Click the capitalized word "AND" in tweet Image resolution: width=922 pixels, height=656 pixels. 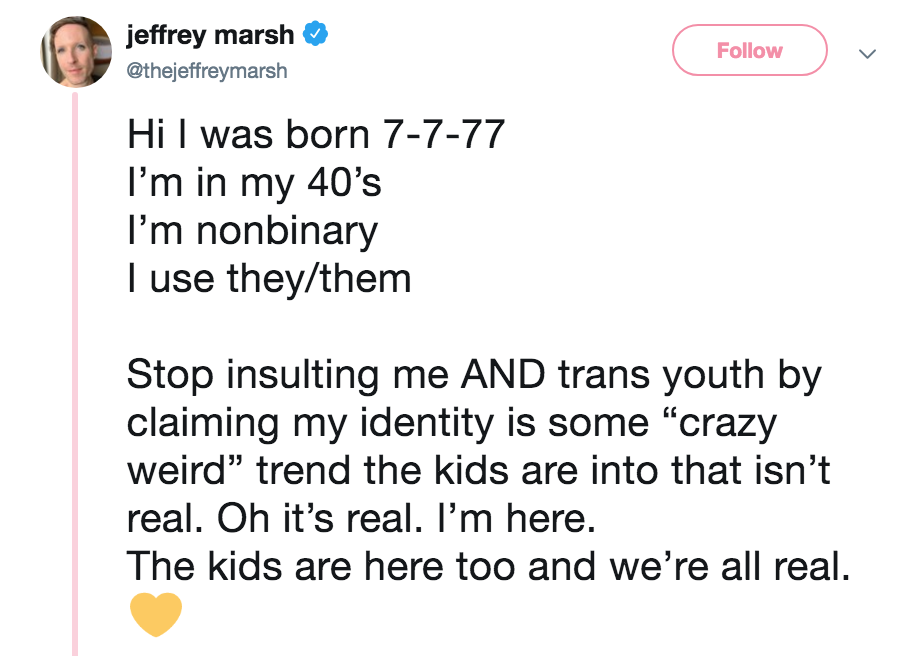pyautogui.click(x=503, y=374)
